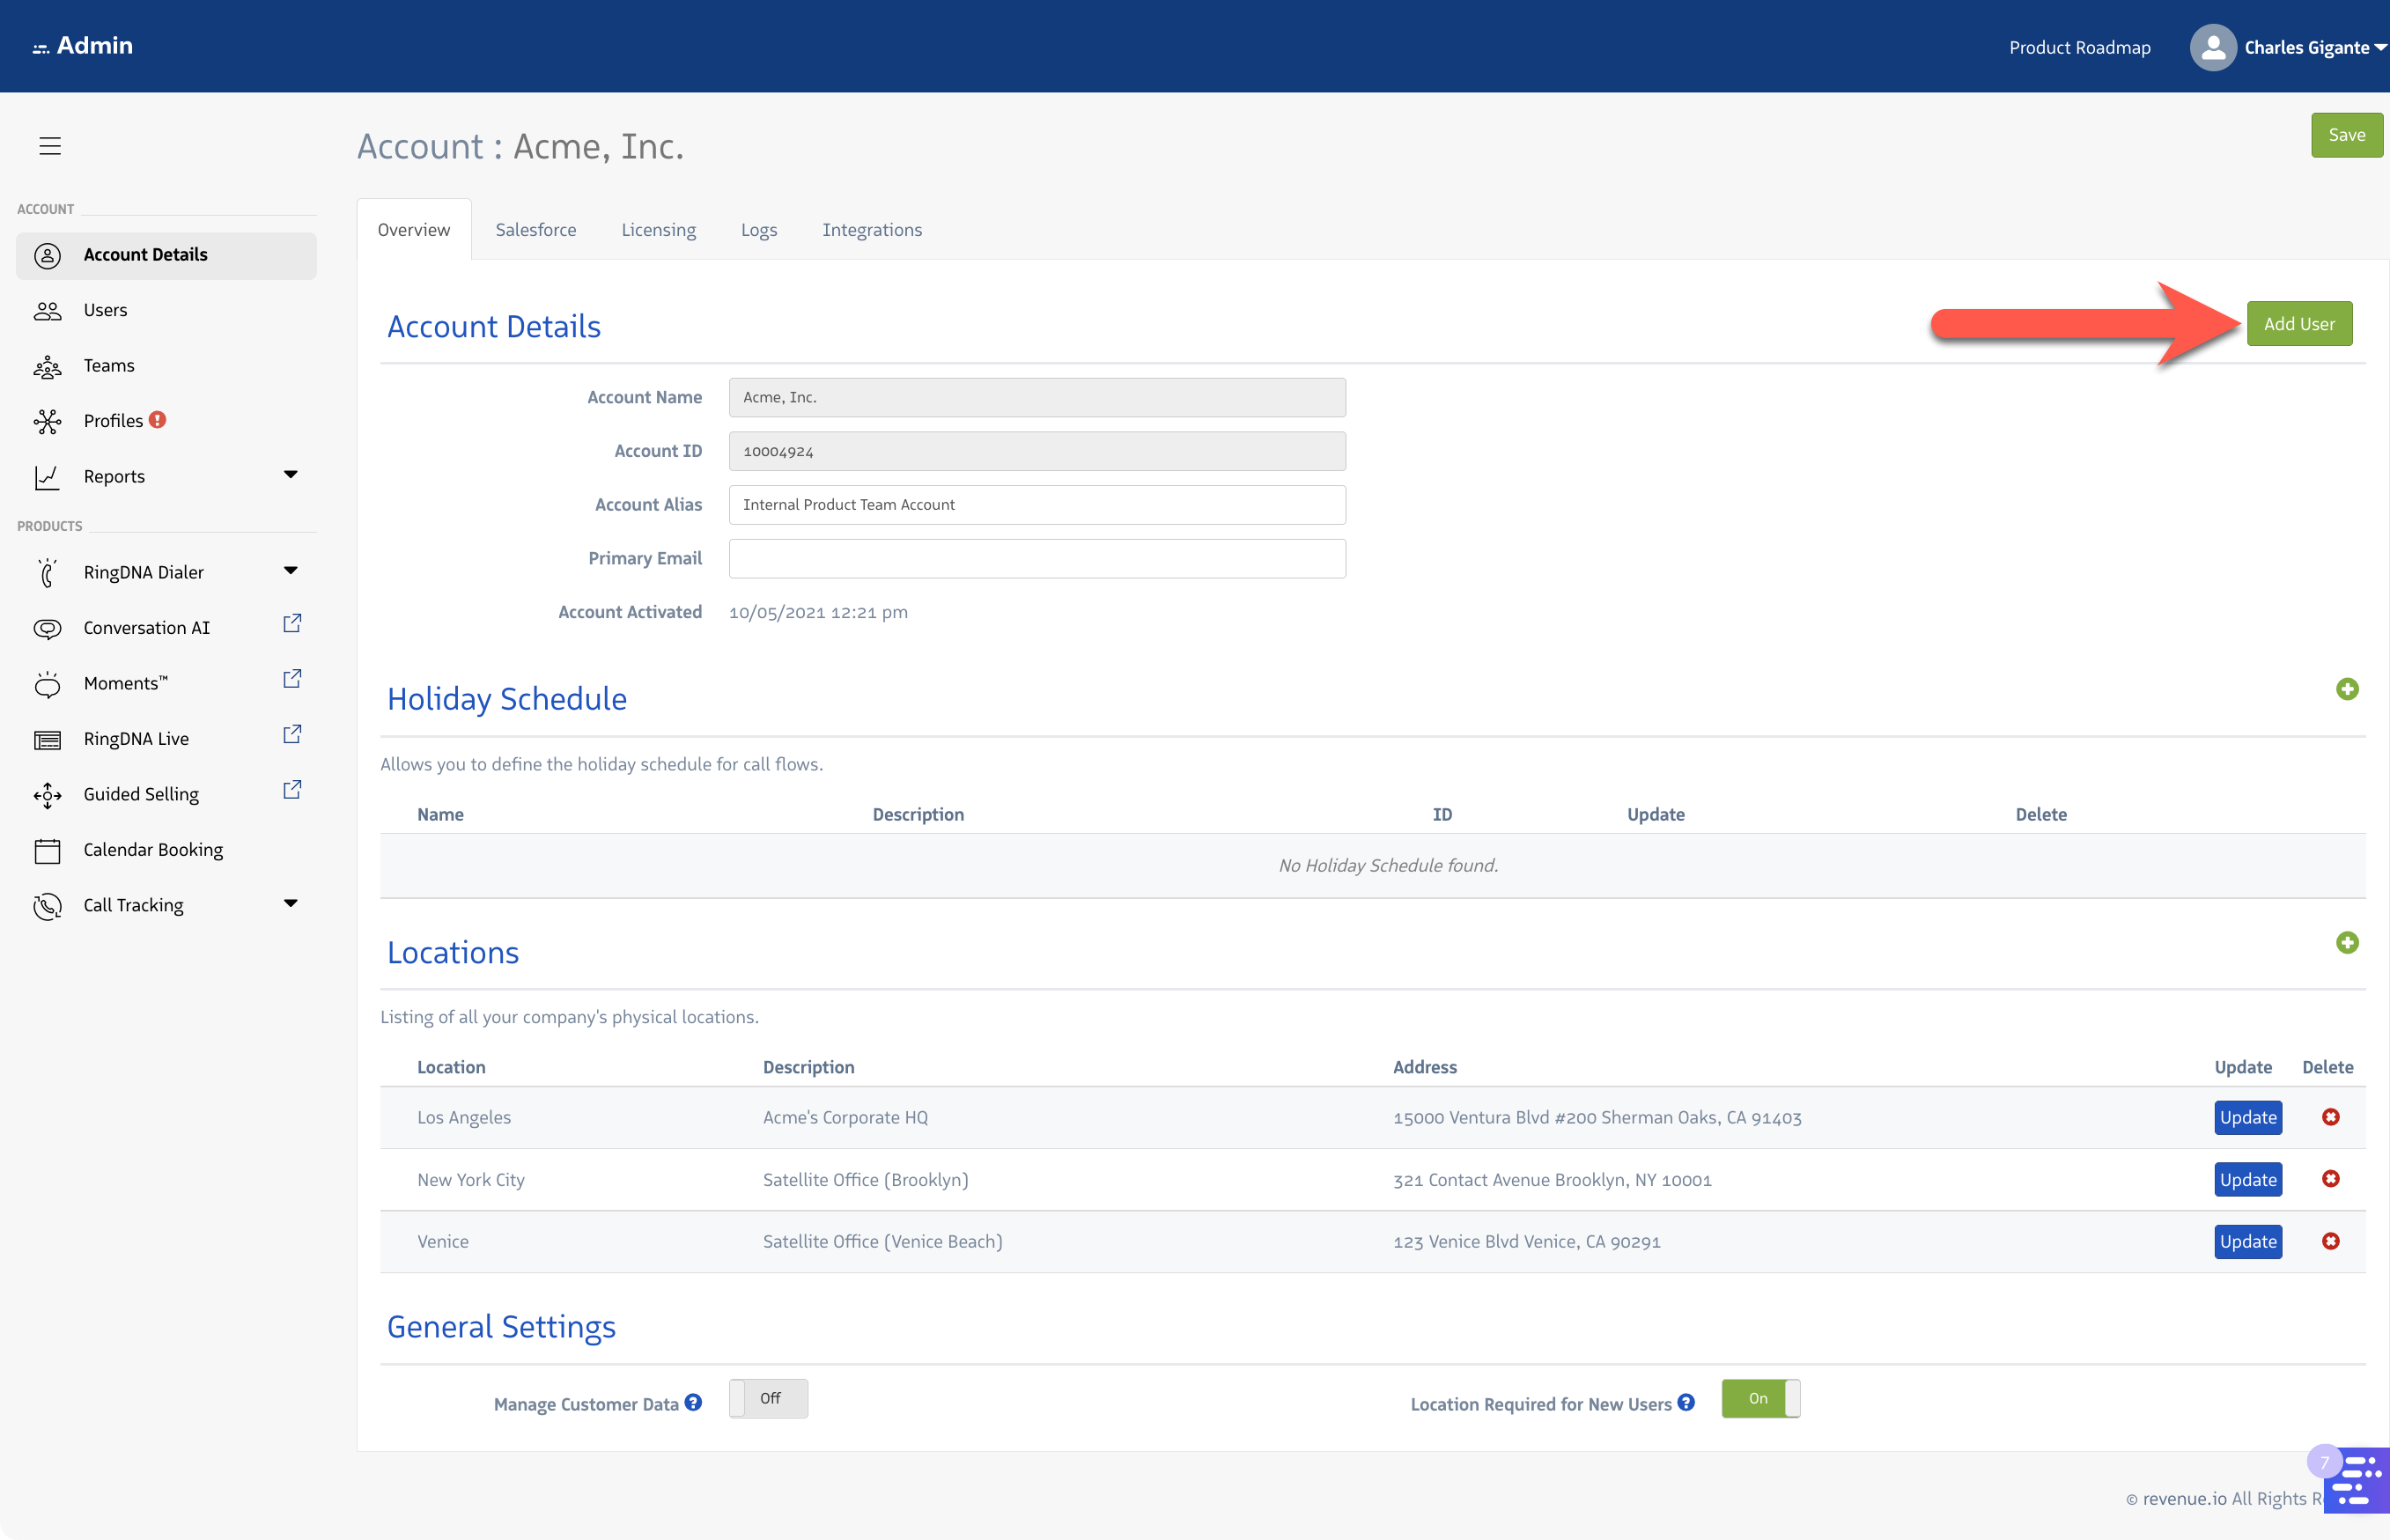Switch to the Integrations tab
The height and width of the screenshot is (1540, 2390).
(x=872, y=230)
